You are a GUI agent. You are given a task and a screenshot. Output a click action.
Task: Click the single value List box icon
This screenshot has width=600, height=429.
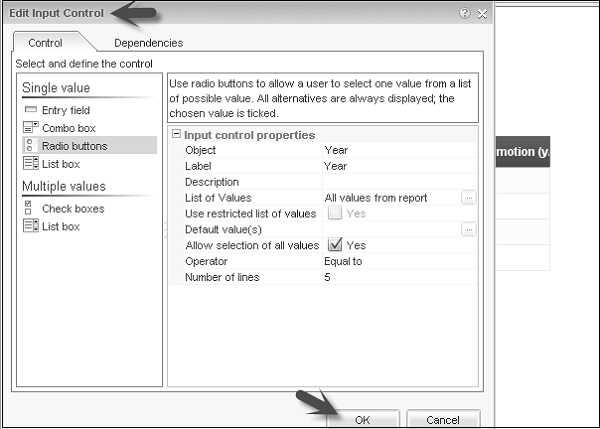pos(31,163)
